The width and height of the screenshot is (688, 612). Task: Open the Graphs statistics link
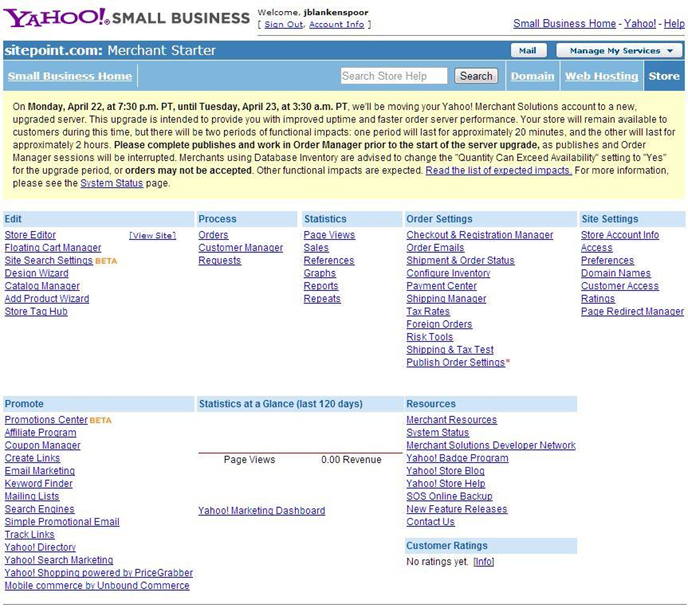(319, 273)
